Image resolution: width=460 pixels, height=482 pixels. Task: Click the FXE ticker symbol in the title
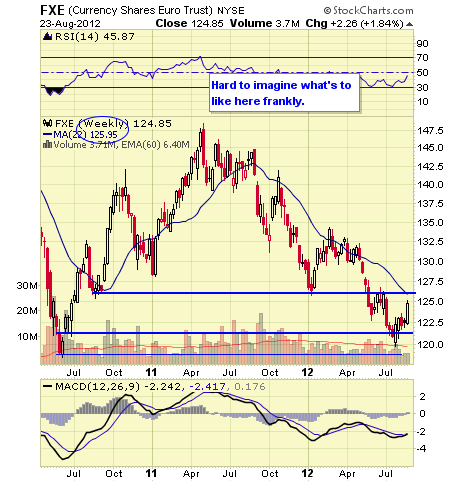point(52,10)
